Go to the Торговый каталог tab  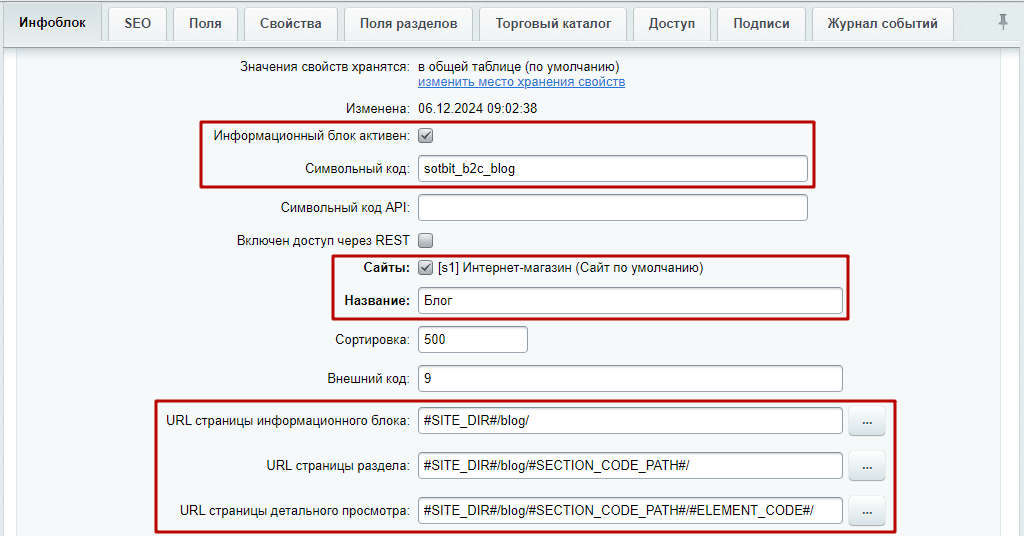click(553, 24)
